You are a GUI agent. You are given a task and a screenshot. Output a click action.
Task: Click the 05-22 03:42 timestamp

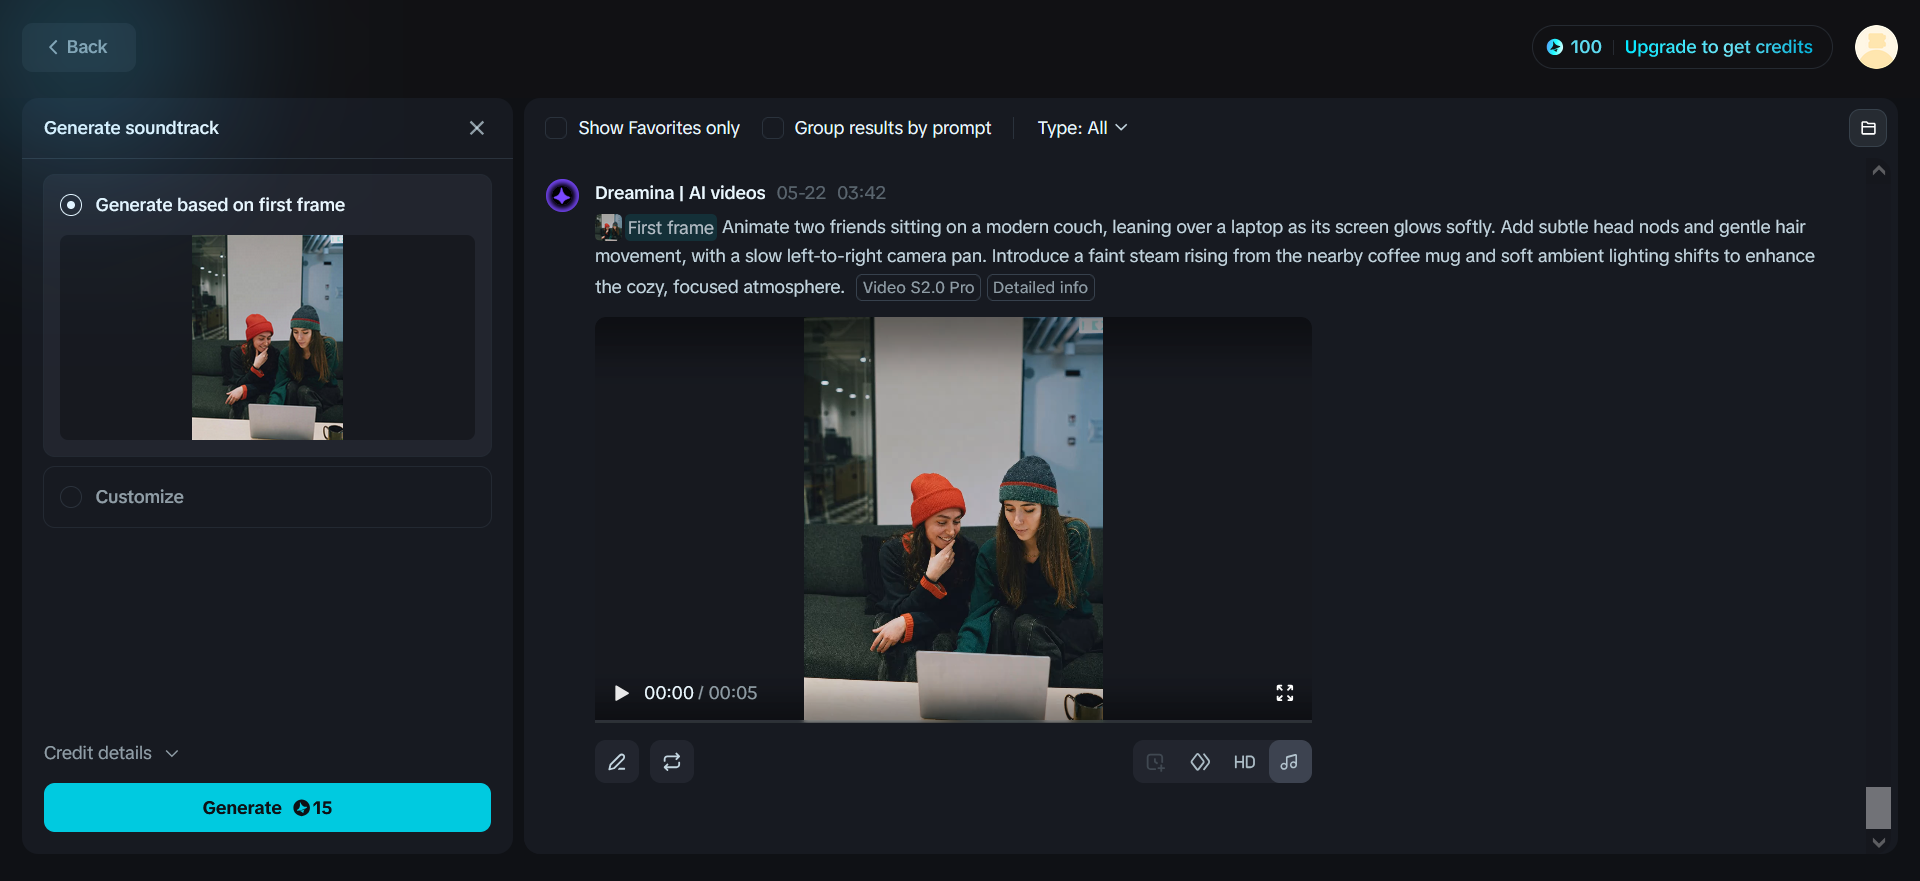coord(831,193)
